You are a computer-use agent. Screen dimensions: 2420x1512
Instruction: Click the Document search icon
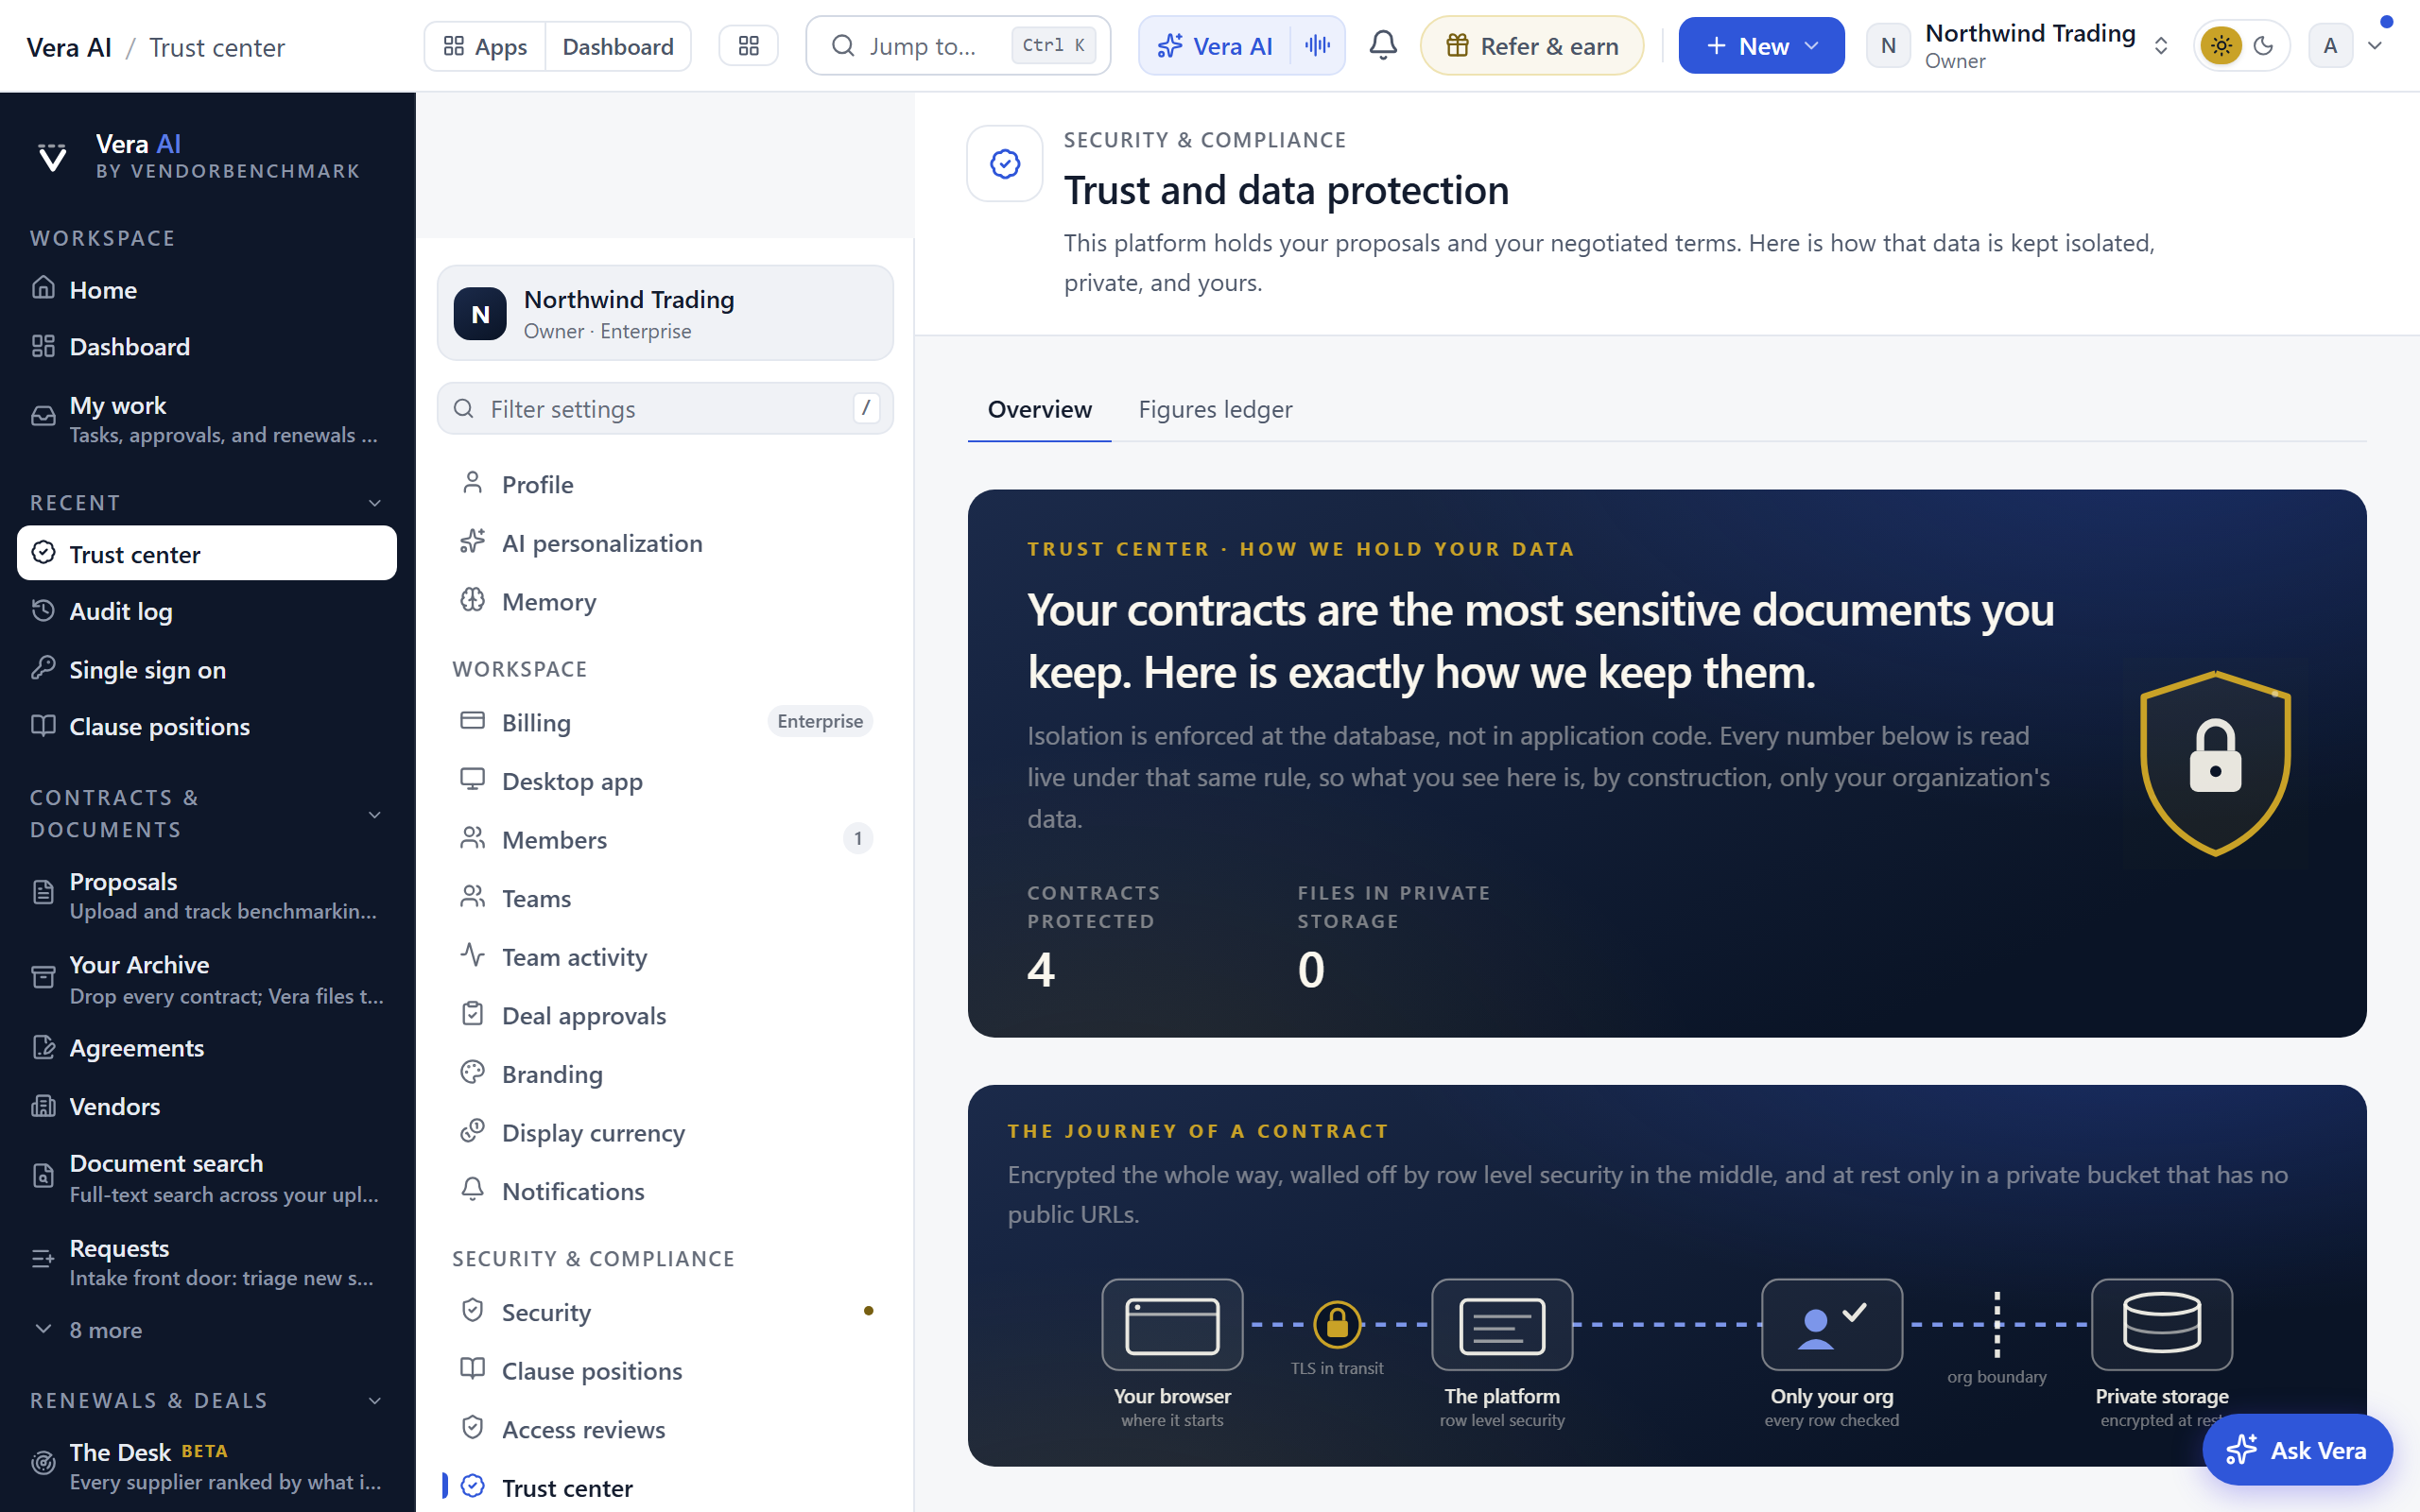(x=43, y=1176)
